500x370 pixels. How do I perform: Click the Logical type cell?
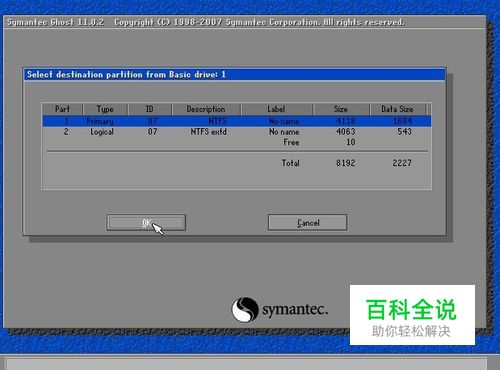[x=102, y=132]
